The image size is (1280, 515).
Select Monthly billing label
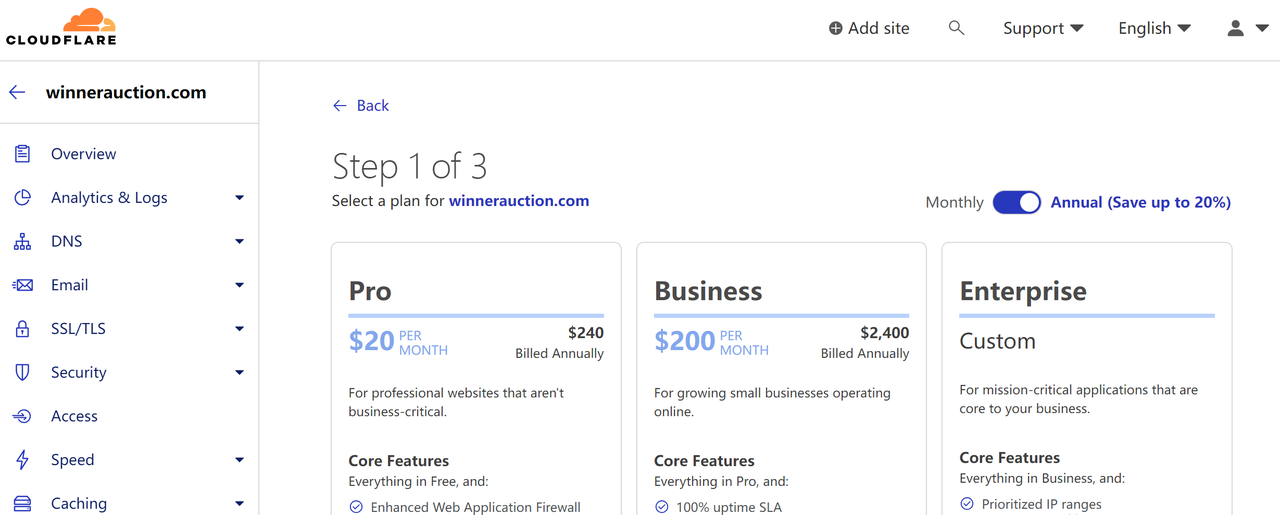pos(954,202)
